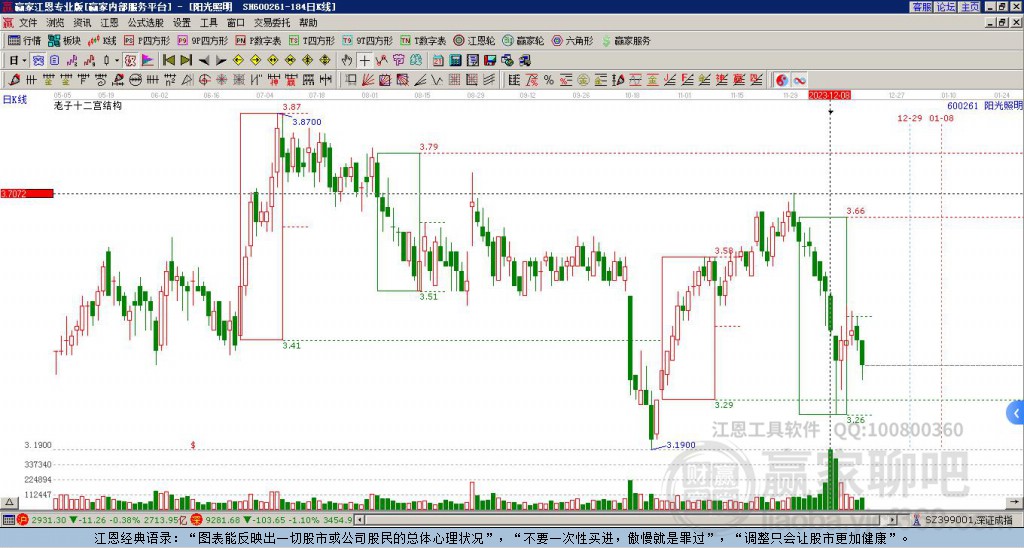Select the red pen drawing tool
This screenshot has width=1024, height=548.
coord(14,80)
